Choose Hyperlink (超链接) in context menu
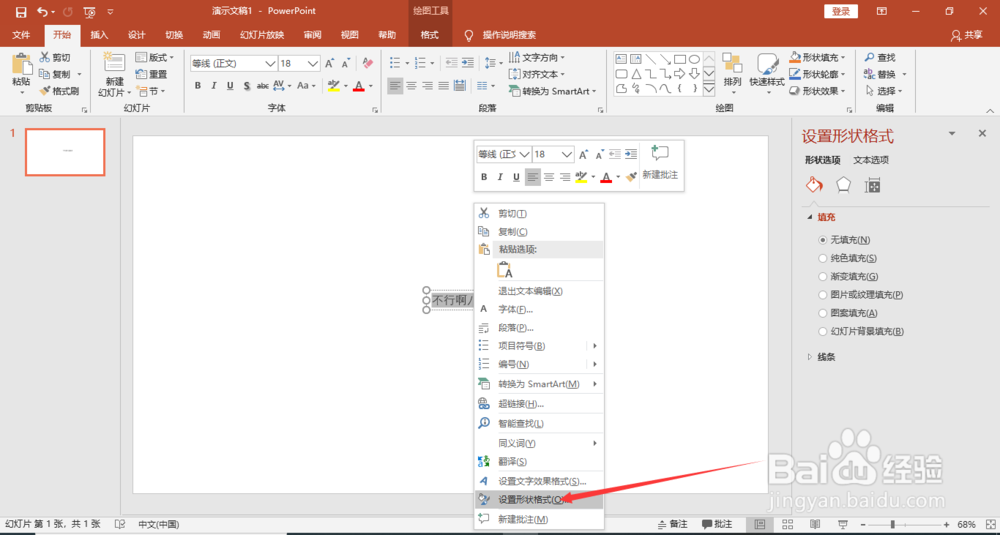 540,404
